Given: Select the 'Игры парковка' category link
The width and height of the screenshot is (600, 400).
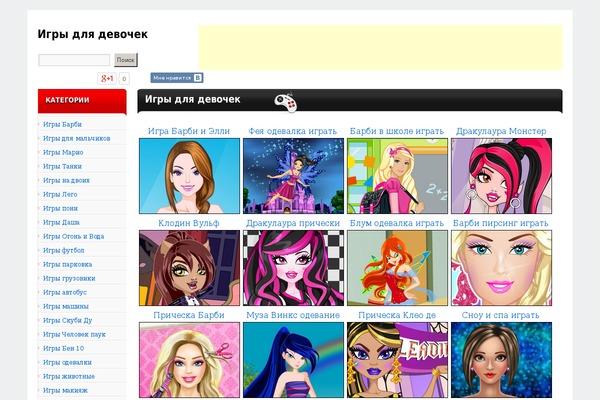Looking at the screenshot, I should (67, 264).
